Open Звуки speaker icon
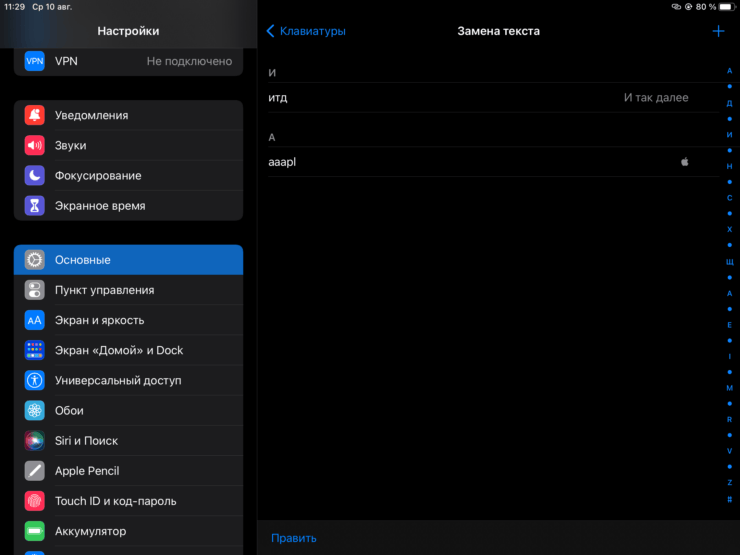This screenshot has height=555, width=740. (35, 145)
